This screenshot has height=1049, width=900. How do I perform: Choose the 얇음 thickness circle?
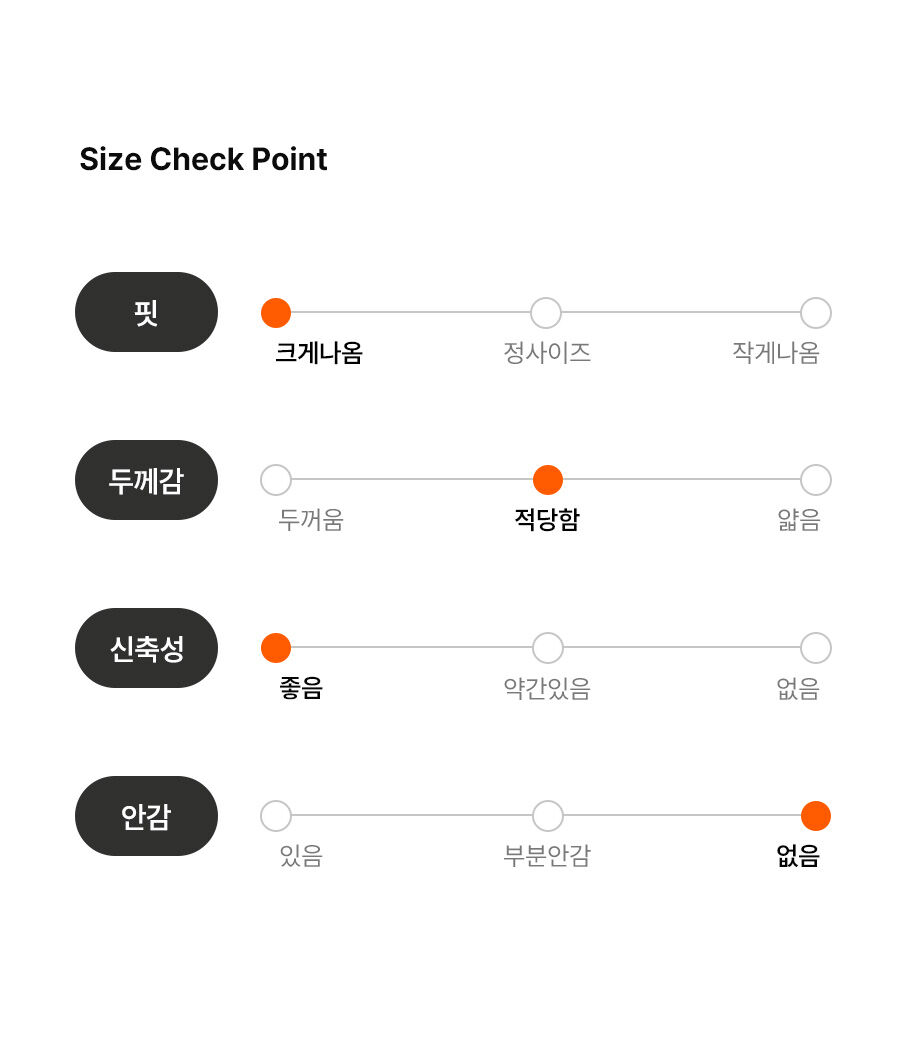(x=816, y=480)
